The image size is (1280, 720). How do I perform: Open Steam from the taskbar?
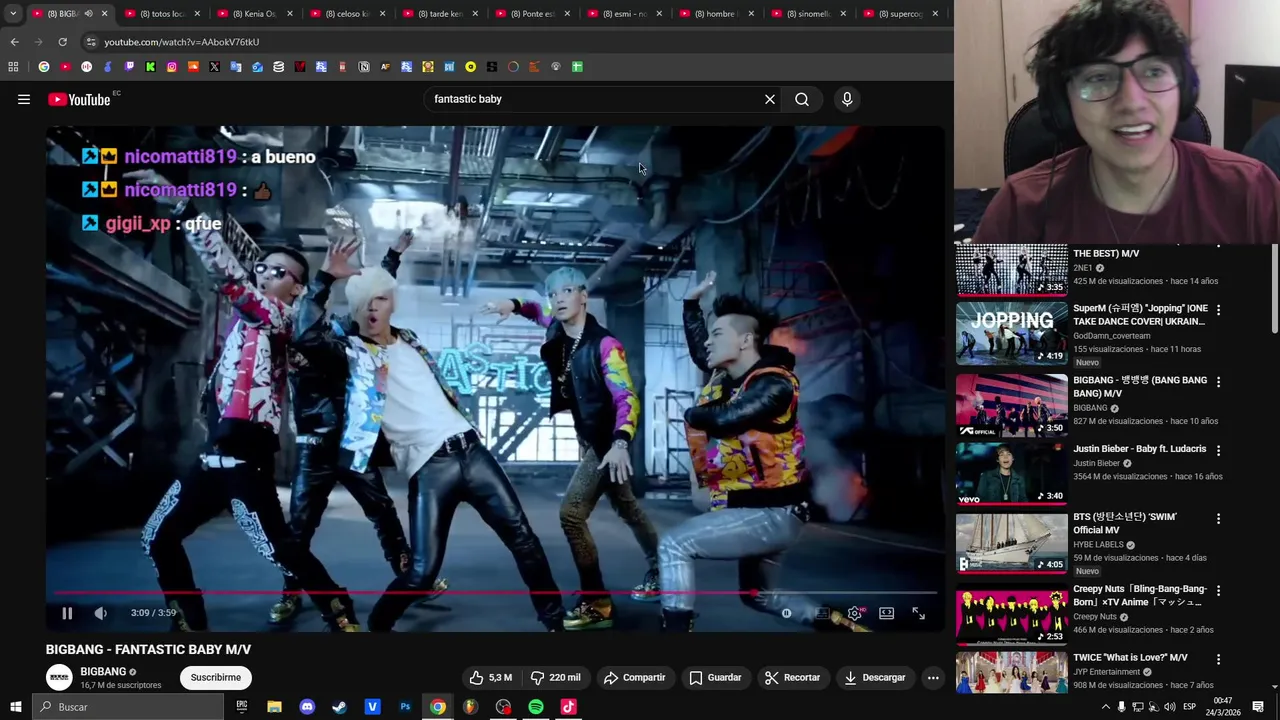tap(340, 707)
